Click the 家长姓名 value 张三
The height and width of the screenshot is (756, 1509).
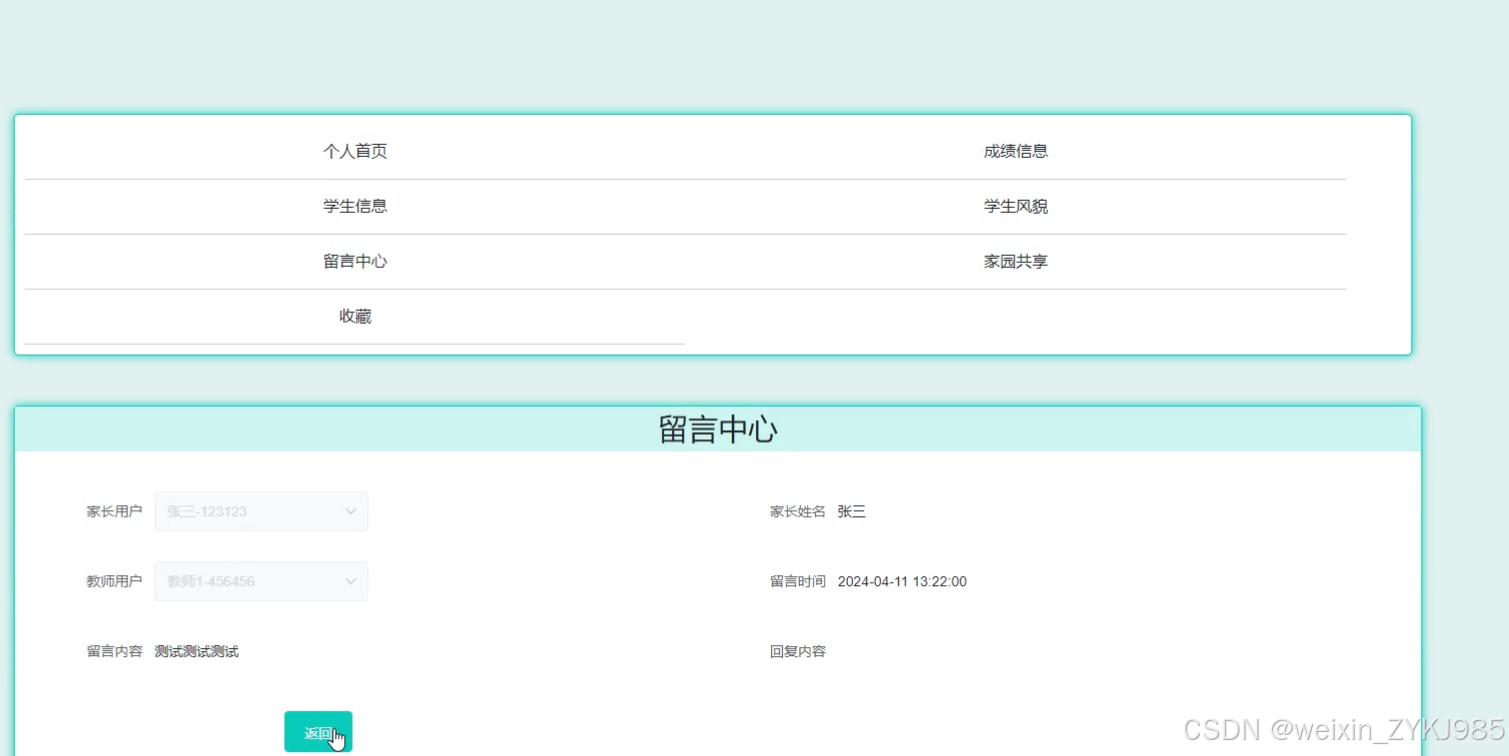[x=852, y=512]
